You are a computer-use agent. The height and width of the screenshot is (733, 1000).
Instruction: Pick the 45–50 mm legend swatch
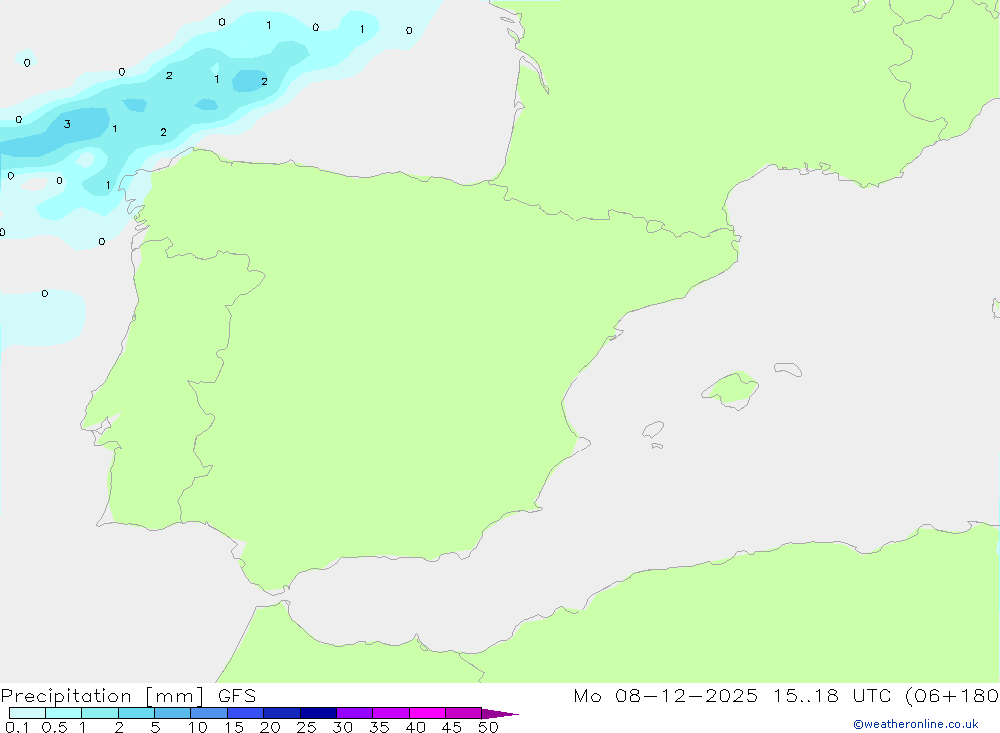(x=463, y=713)
